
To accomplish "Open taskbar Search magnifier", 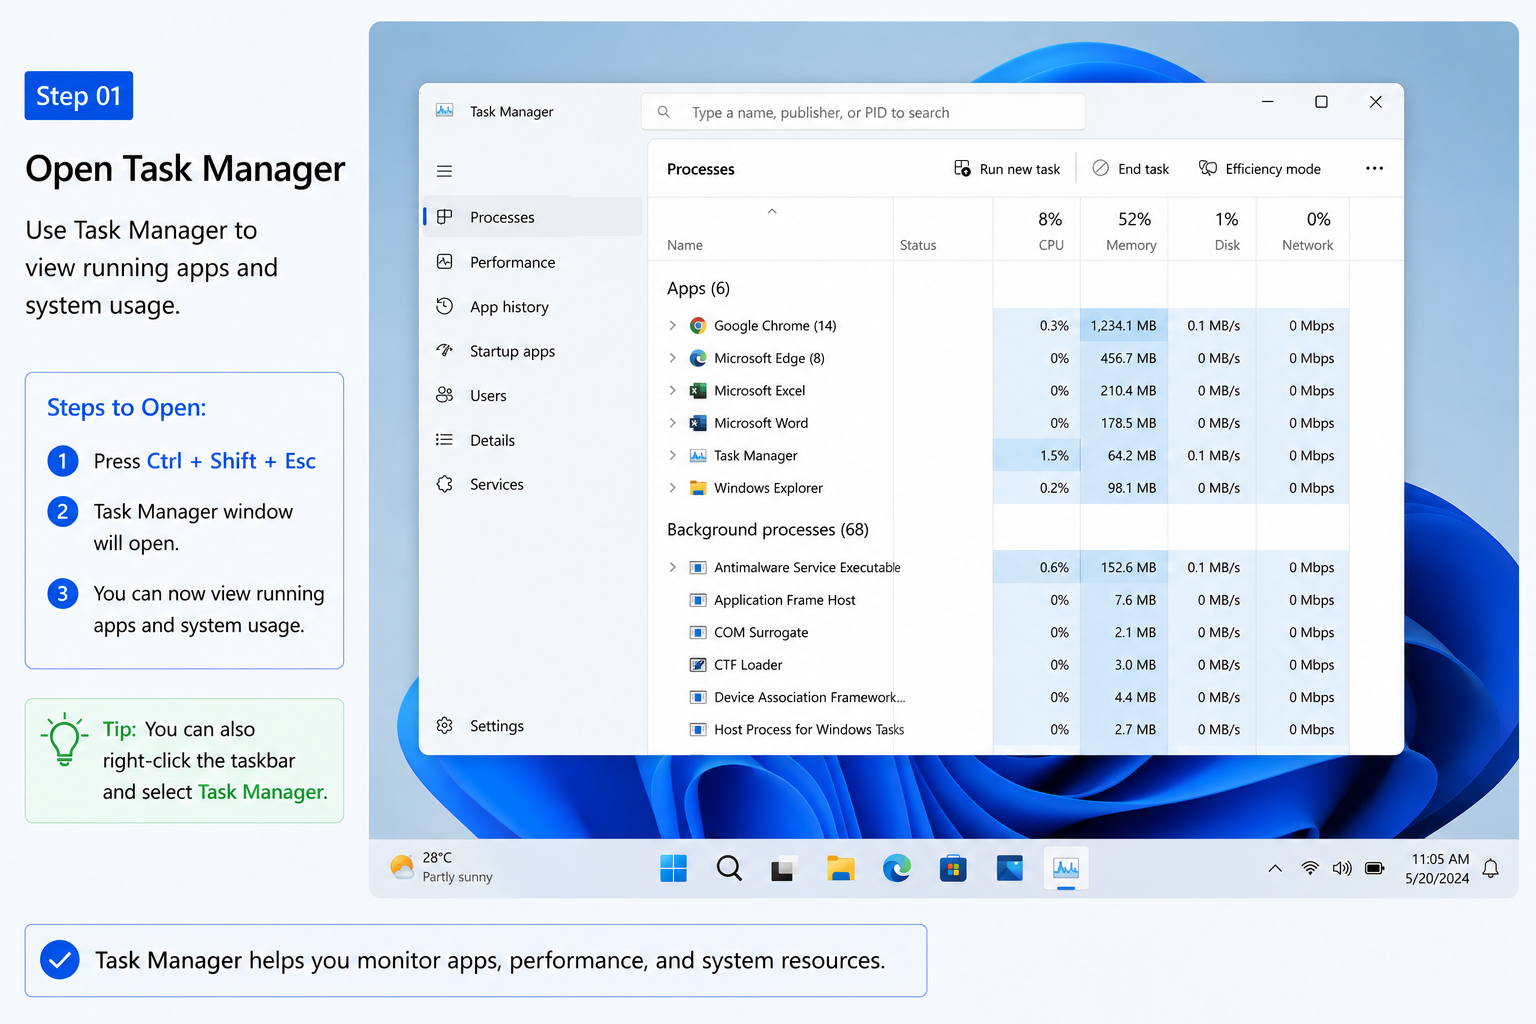I will coord(729,868).
